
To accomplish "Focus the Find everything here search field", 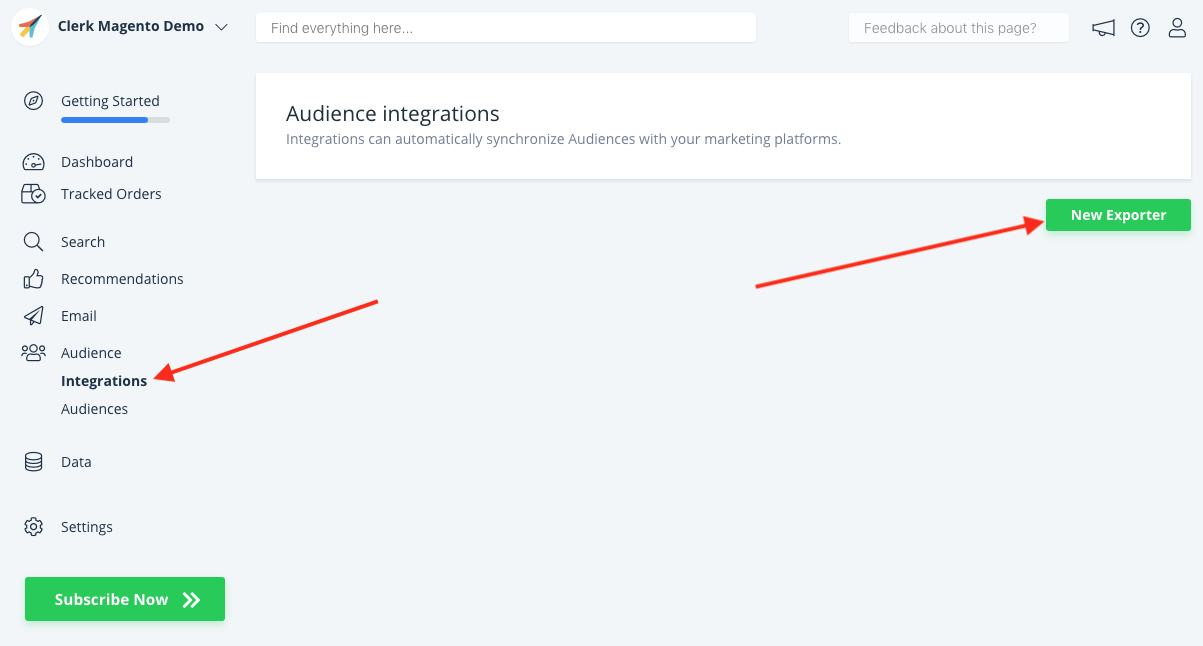I will (x=505, y=28).
